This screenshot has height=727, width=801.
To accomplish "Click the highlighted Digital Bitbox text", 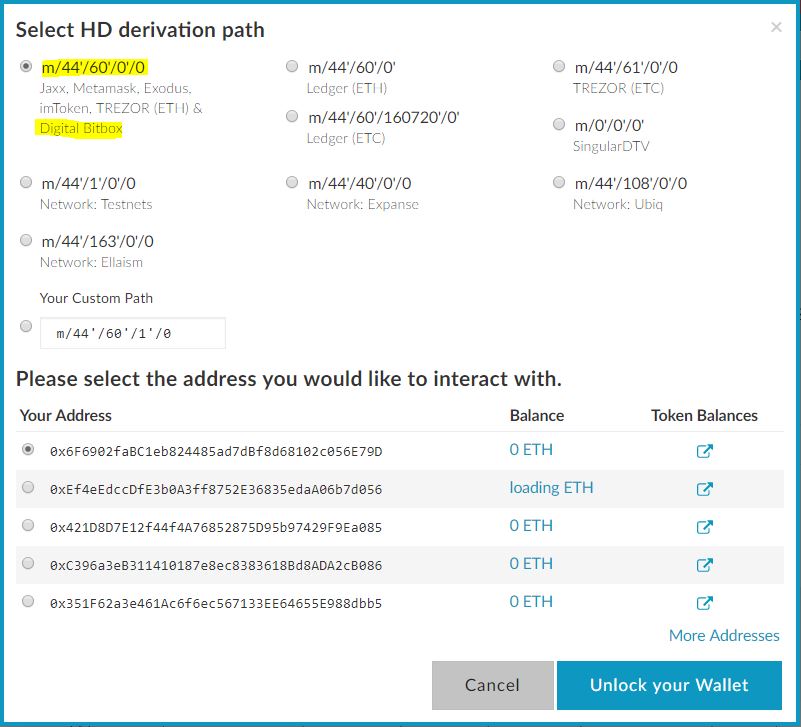I will (x=81, y=128).
